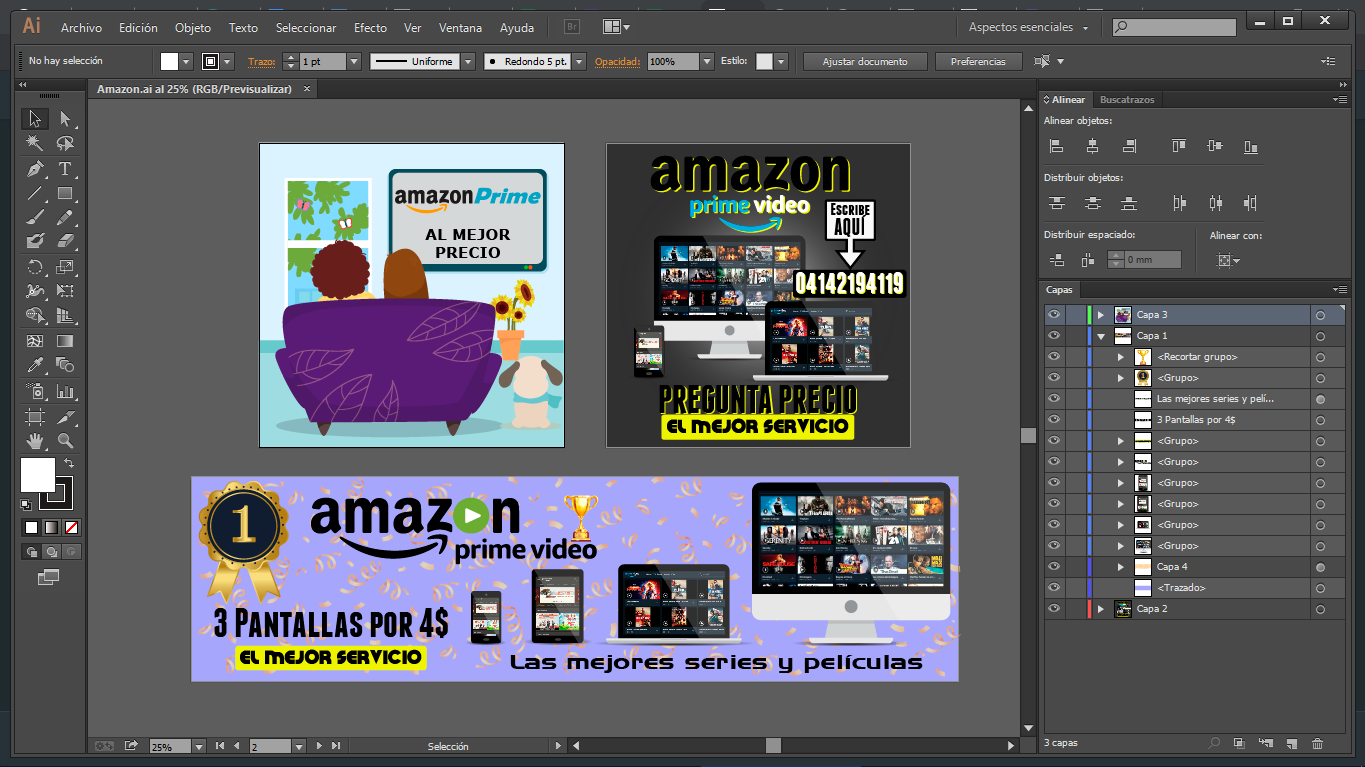Create new layer icon in Capas panel
Viewport: 1365px width, 767px height.
pos(1291,743)
